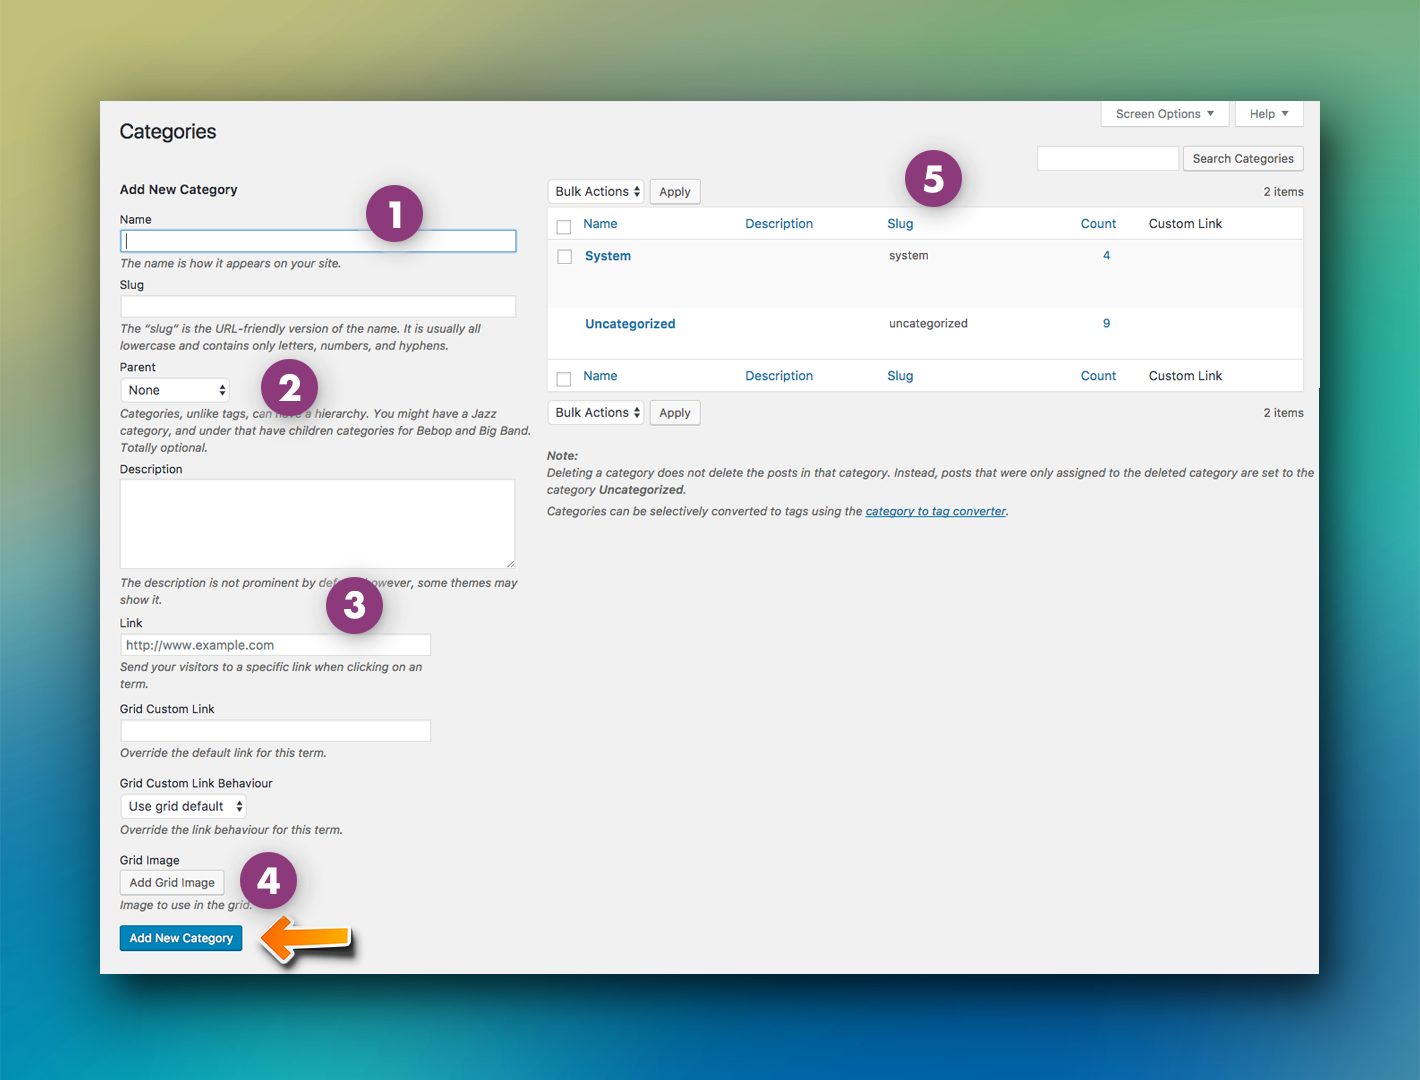Click the Custom Link header column text
This screenshot has height=1080, width=1420.
tap(1185, 224)
